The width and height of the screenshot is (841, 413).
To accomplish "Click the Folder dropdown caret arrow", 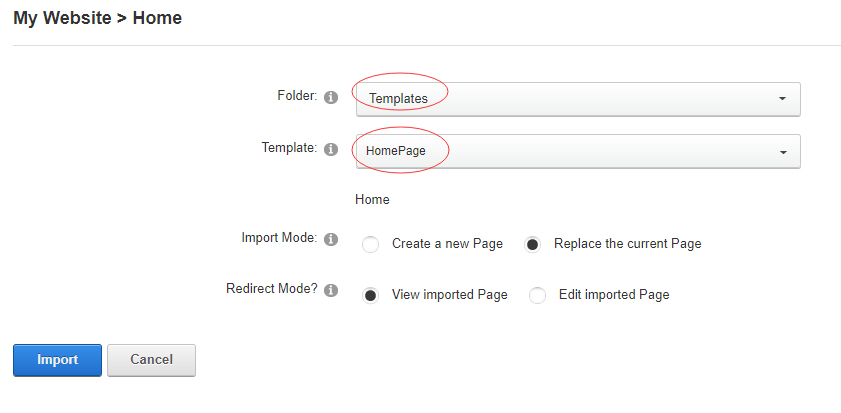I will coord(781,99).
